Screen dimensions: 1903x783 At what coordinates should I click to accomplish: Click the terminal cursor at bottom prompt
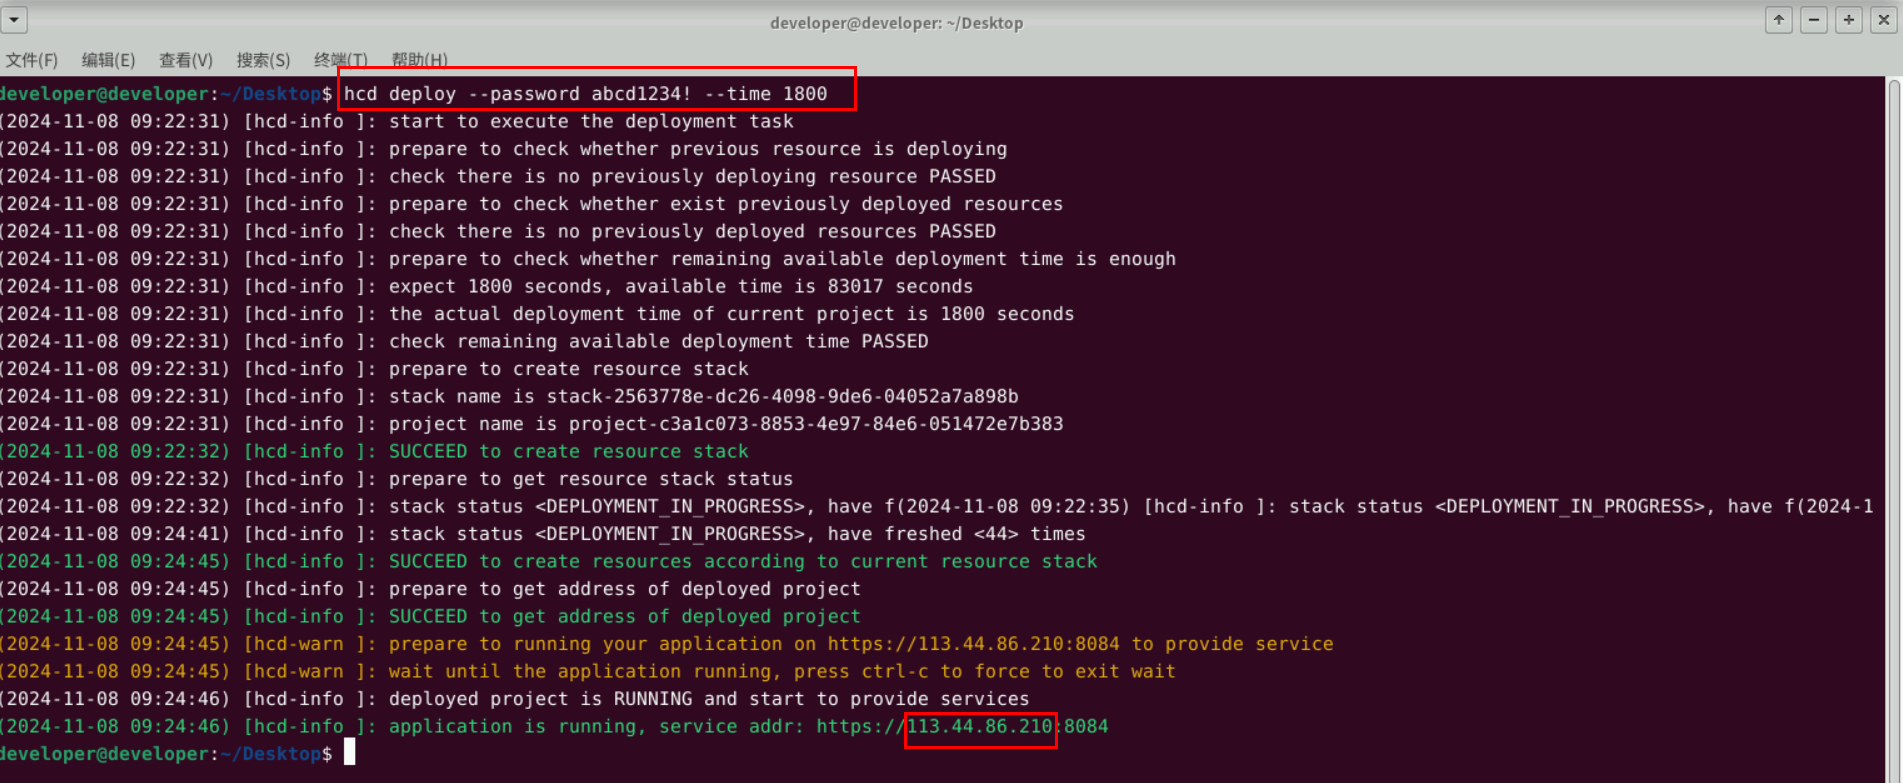coord(349,753)
